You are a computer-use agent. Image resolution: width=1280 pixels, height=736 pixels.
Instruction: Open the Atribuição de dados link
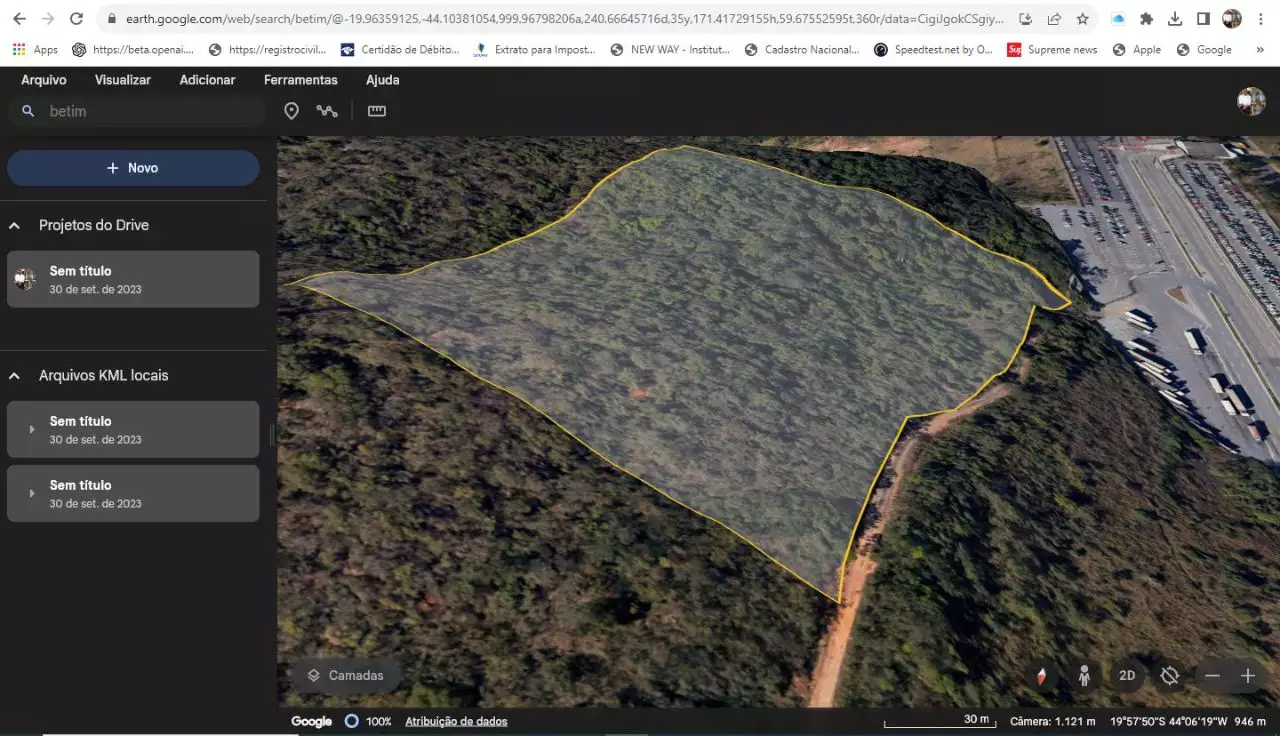coord(456,721)
